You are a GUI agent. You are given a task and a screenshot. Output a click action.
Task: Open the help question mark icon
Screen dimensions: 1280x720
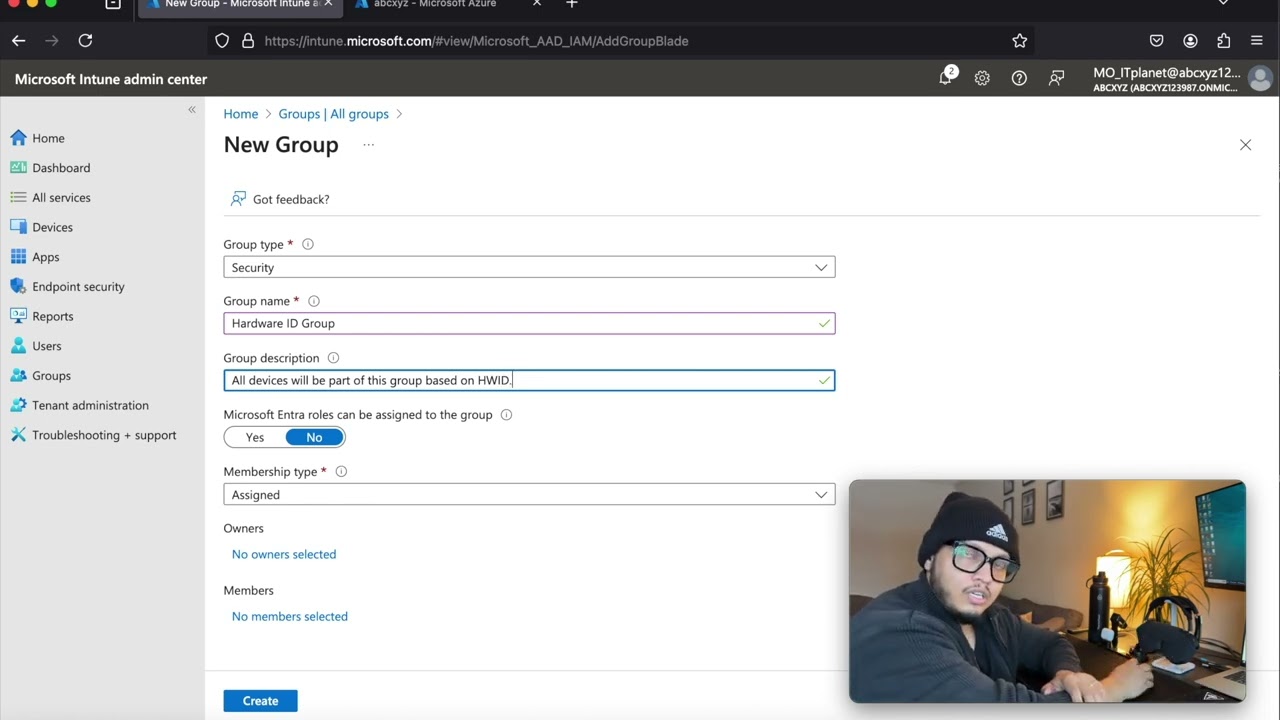pyautogui.click(x=1019, y=78)
